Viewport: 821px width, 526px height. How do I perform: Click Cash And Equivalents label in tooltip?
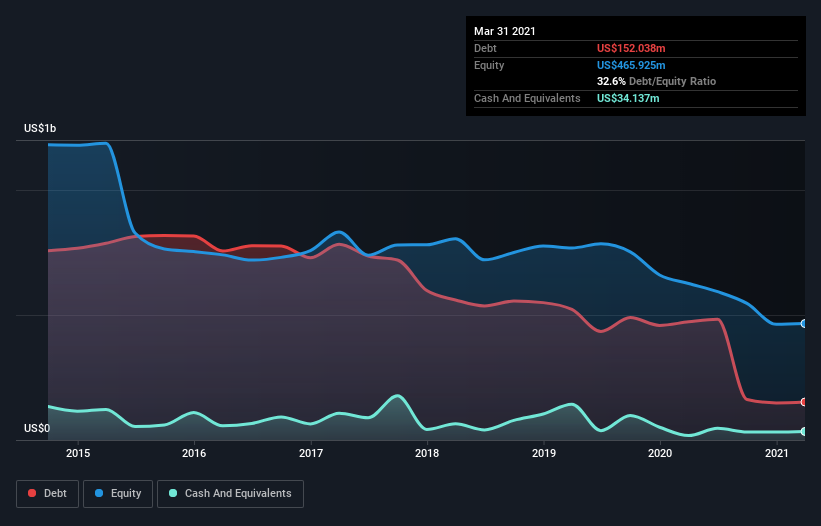(x=527, y=98)
